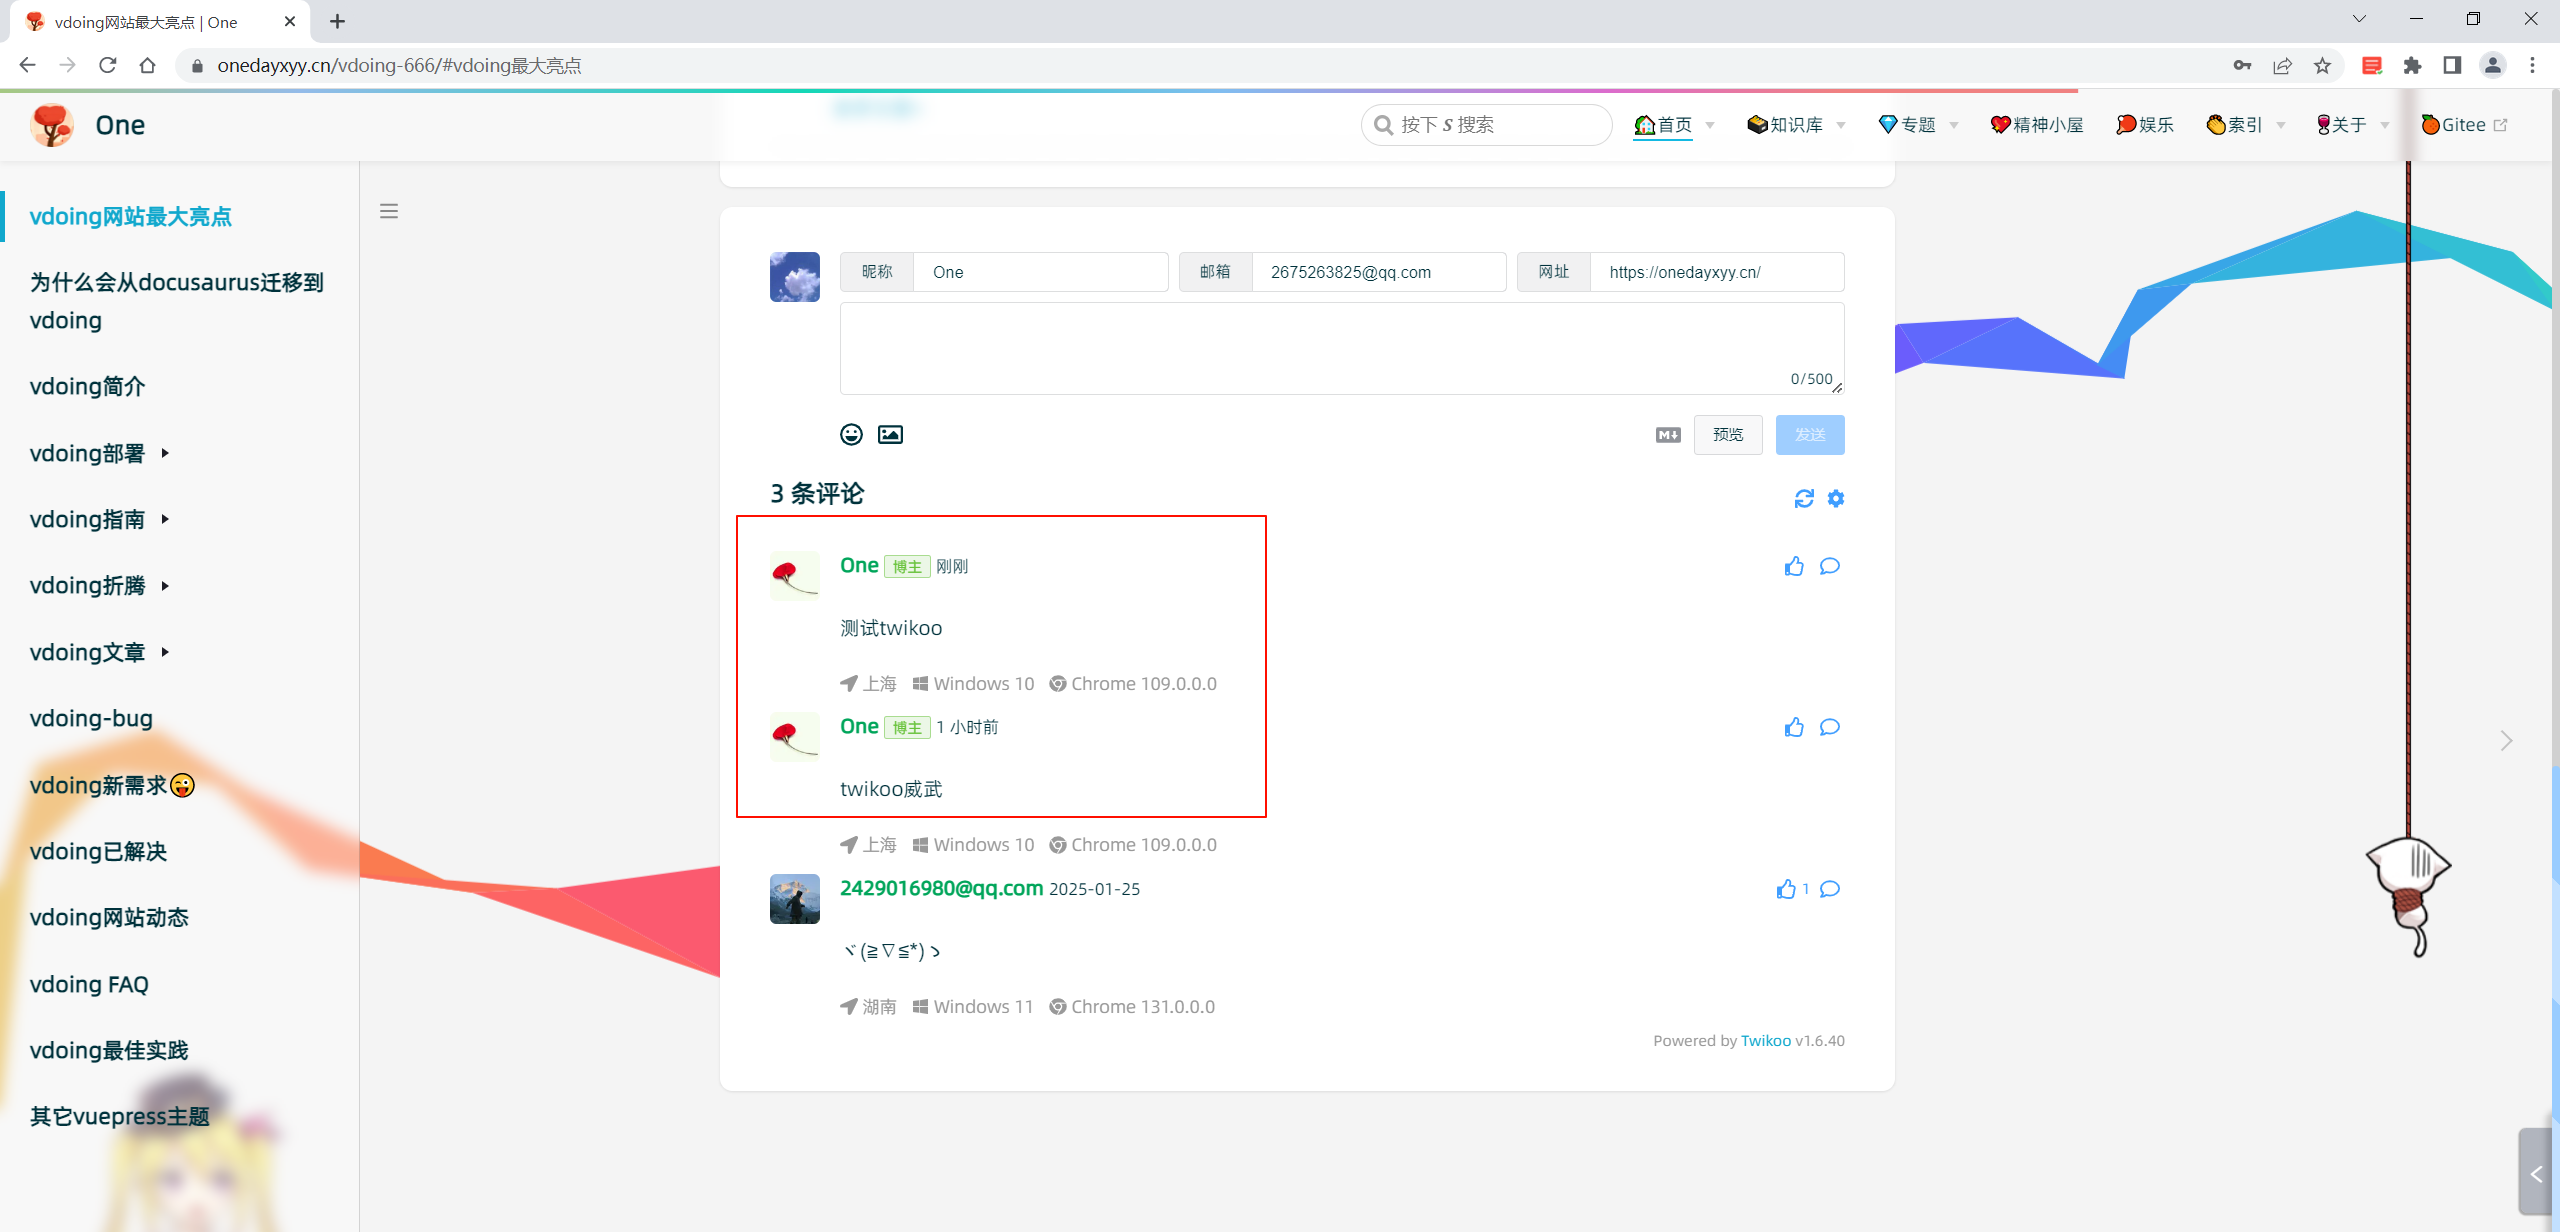Click the browser address bar URL
Viewport: 2560px width, 1232px height.
click(399, 65)
